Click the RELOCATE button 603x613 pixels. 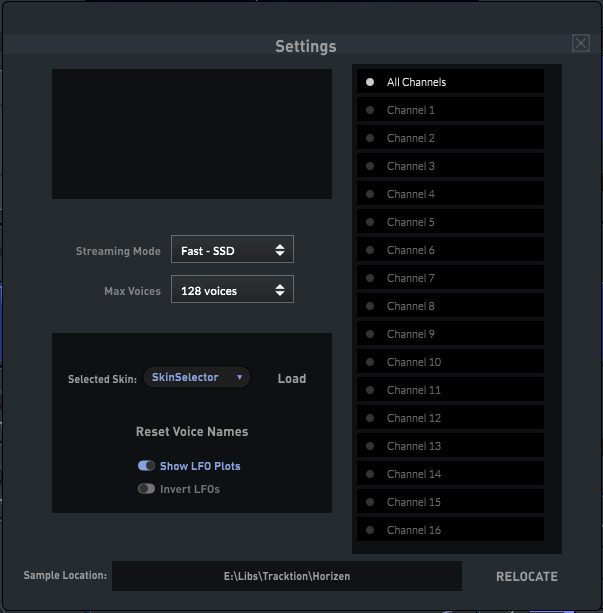pyautogui.click(x=527, y=577)
